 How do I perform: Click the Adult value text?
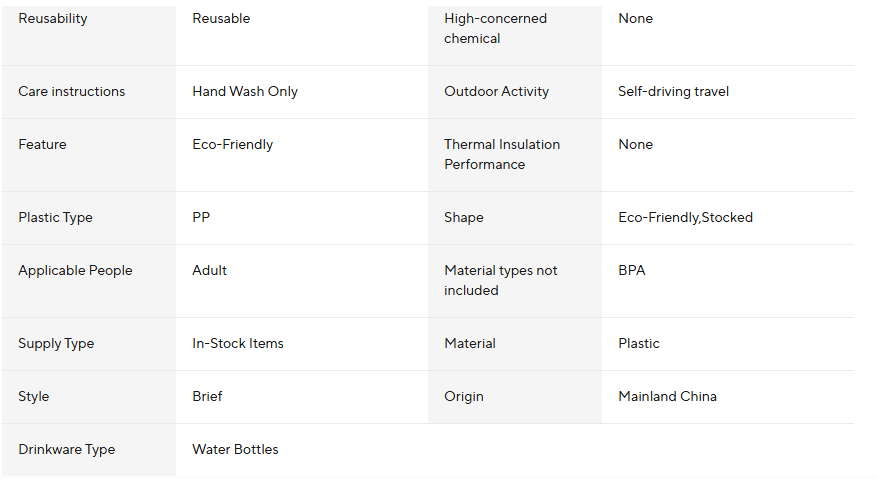point(210,271)
